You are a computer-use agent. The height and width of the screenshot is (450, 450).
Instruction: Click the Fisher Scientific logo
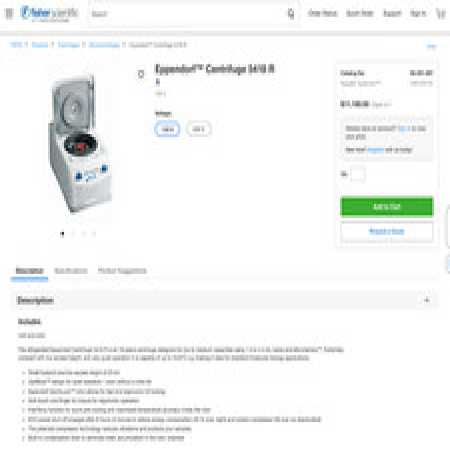click(49, 13)
